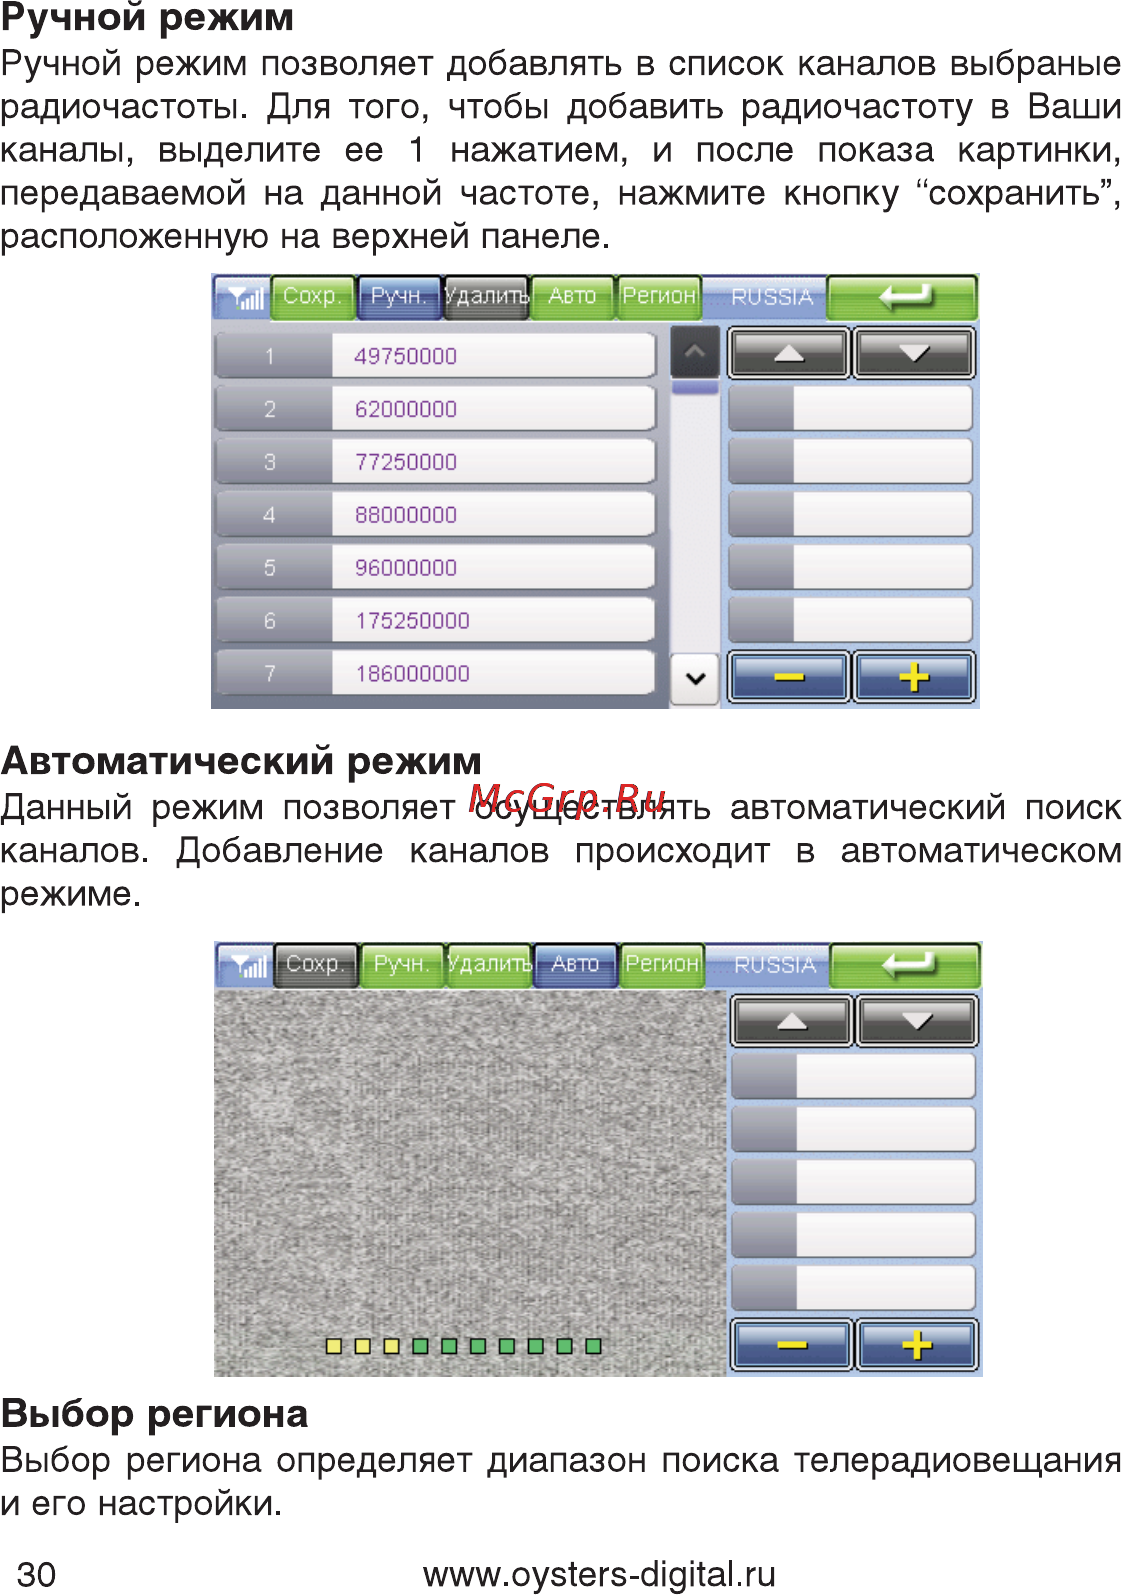The image size is (1122, 1595).
Task: Click yellow minus button in auto mode screenshot
Action: tap(792, 1345)
